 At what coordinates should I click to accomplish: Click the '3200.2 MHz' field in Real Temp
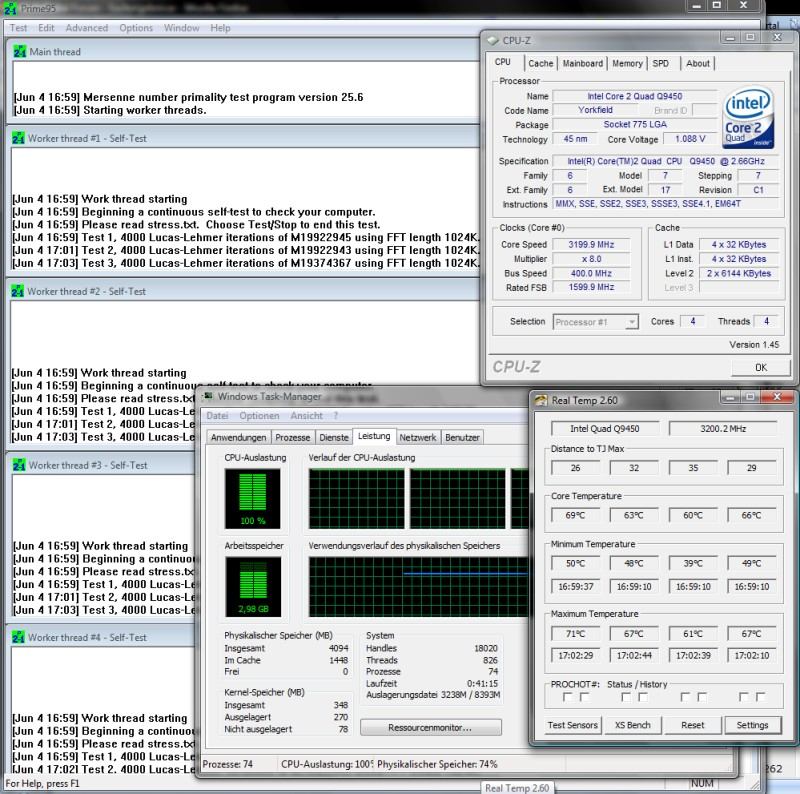tap(723, 429)
